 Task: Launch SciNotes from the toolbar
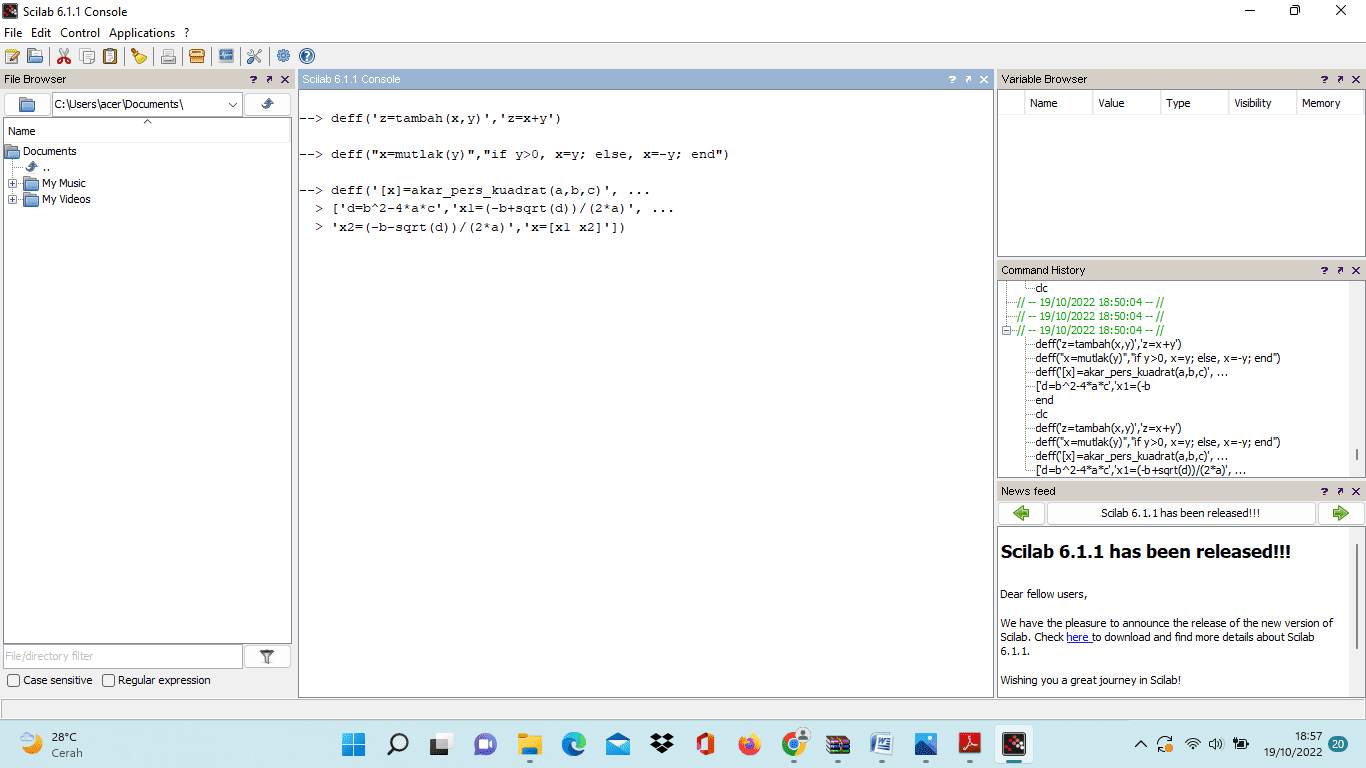[x=12, y=56]
